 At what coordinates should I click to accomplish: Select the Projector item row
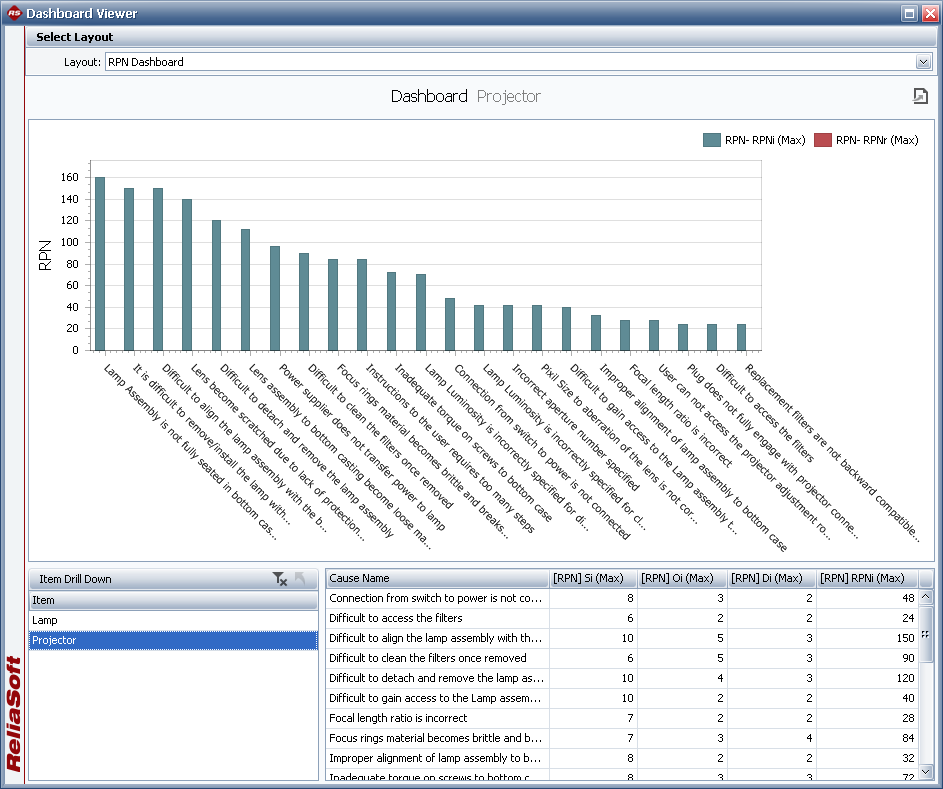55,640
